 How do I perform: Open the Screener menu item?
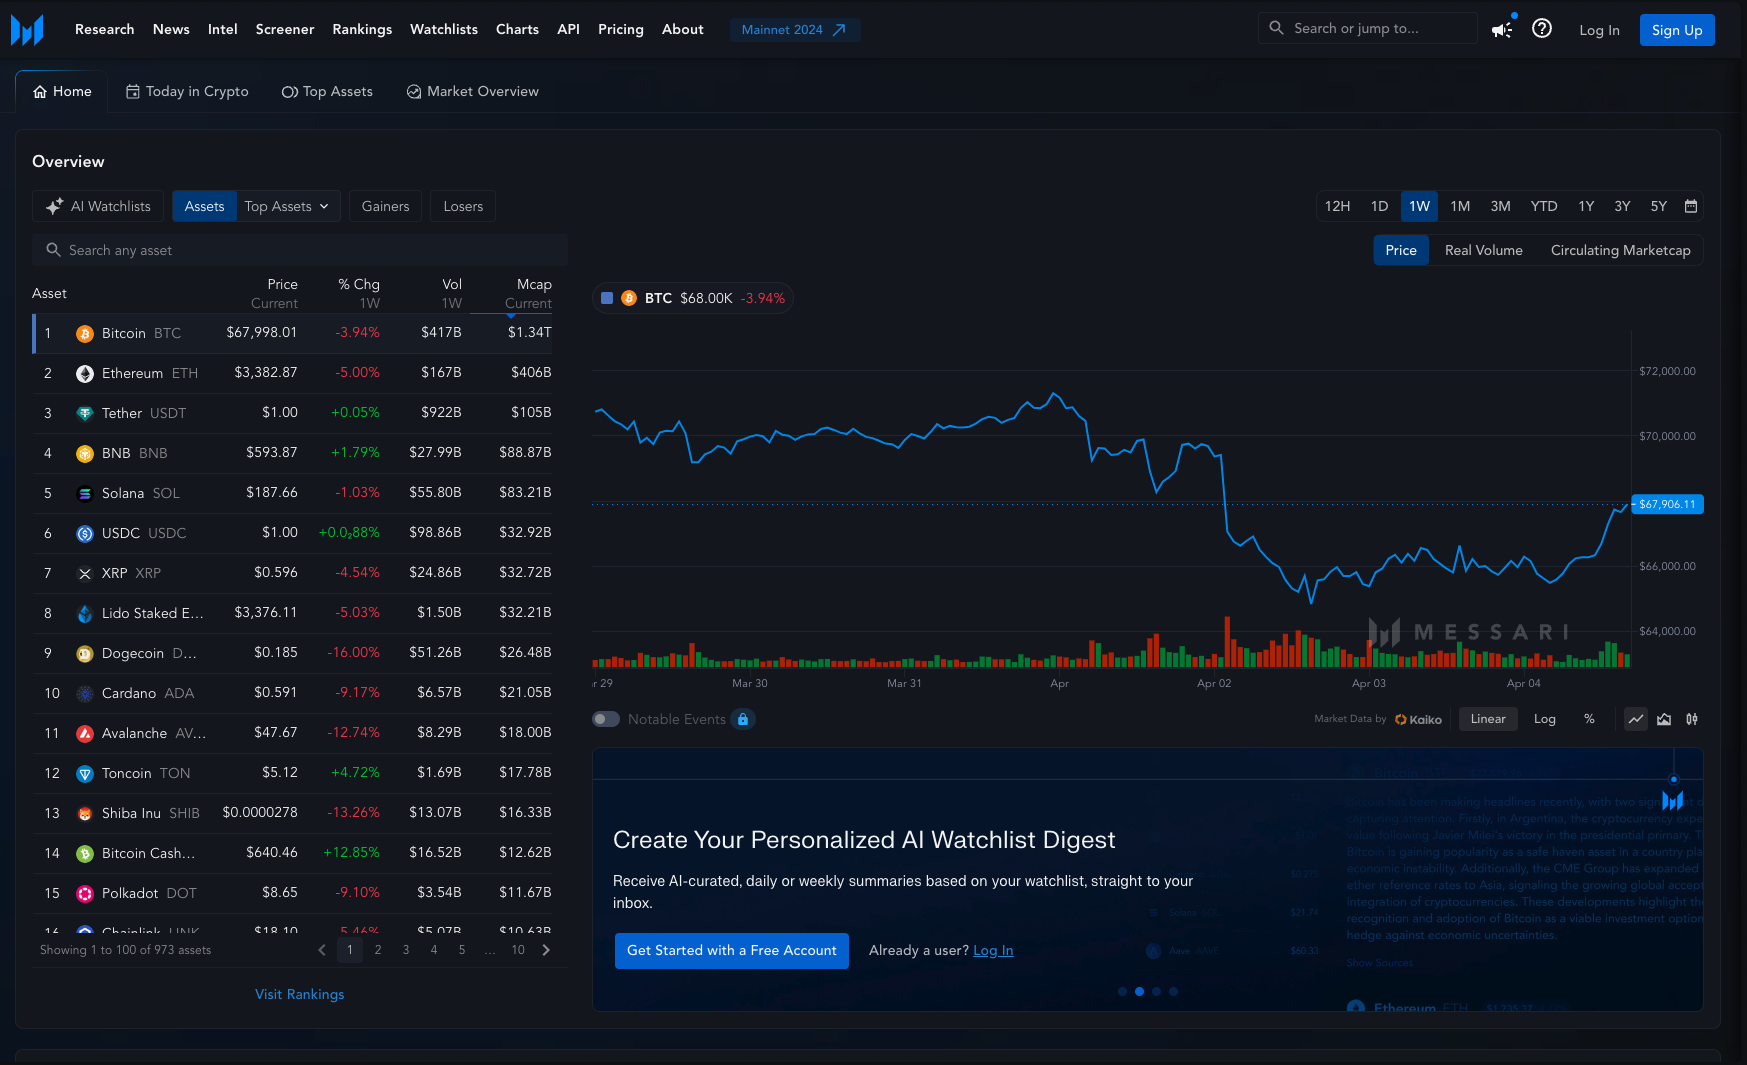[x=284, y=29]
